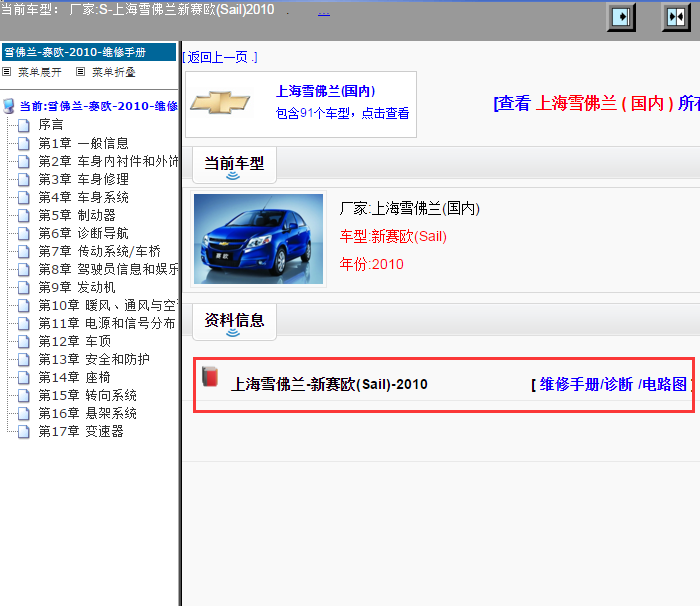Click the page icon beside 第6章 诊断导航

24,234
